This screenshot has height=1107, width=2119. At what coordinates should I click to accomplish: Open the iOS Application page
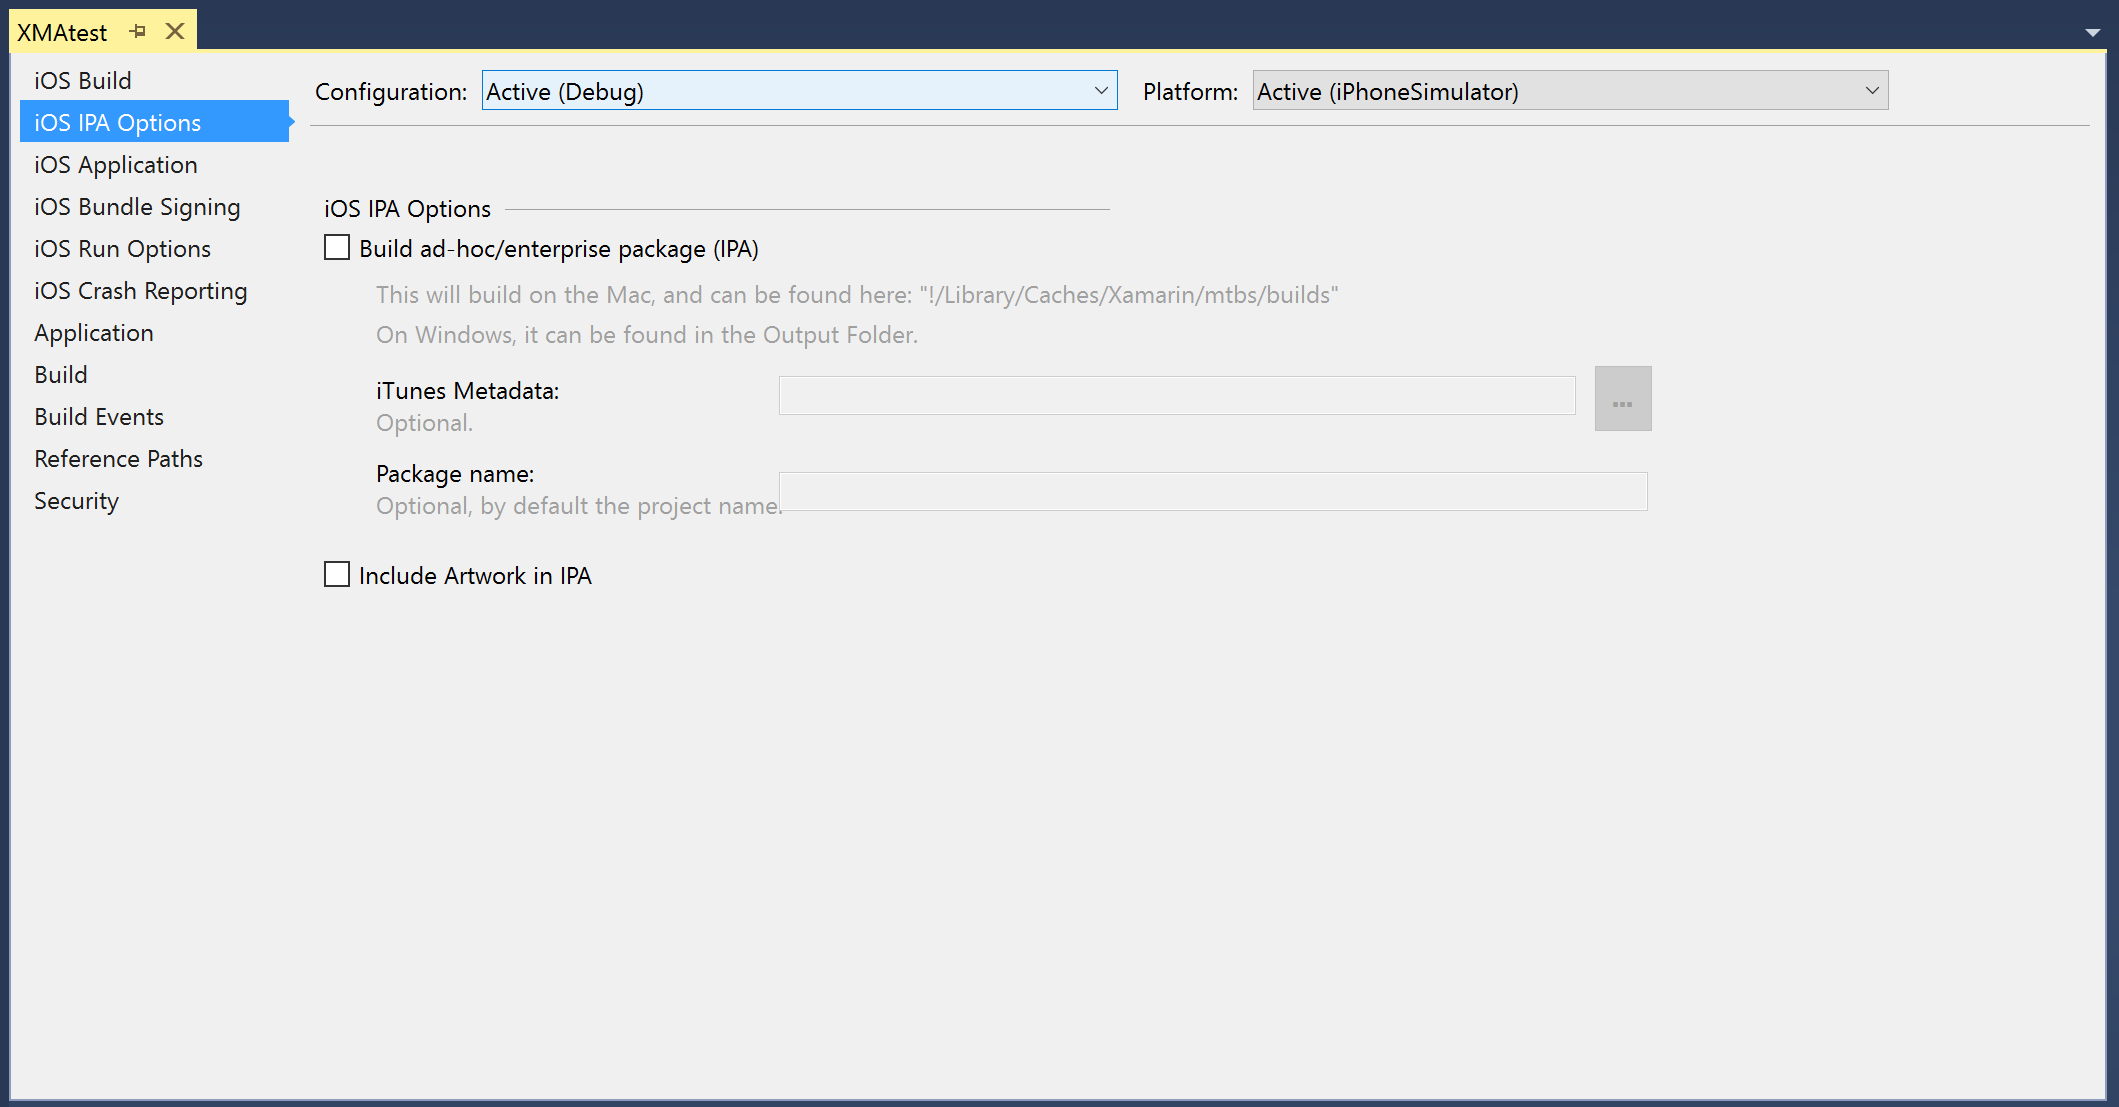tap(116, 165)
